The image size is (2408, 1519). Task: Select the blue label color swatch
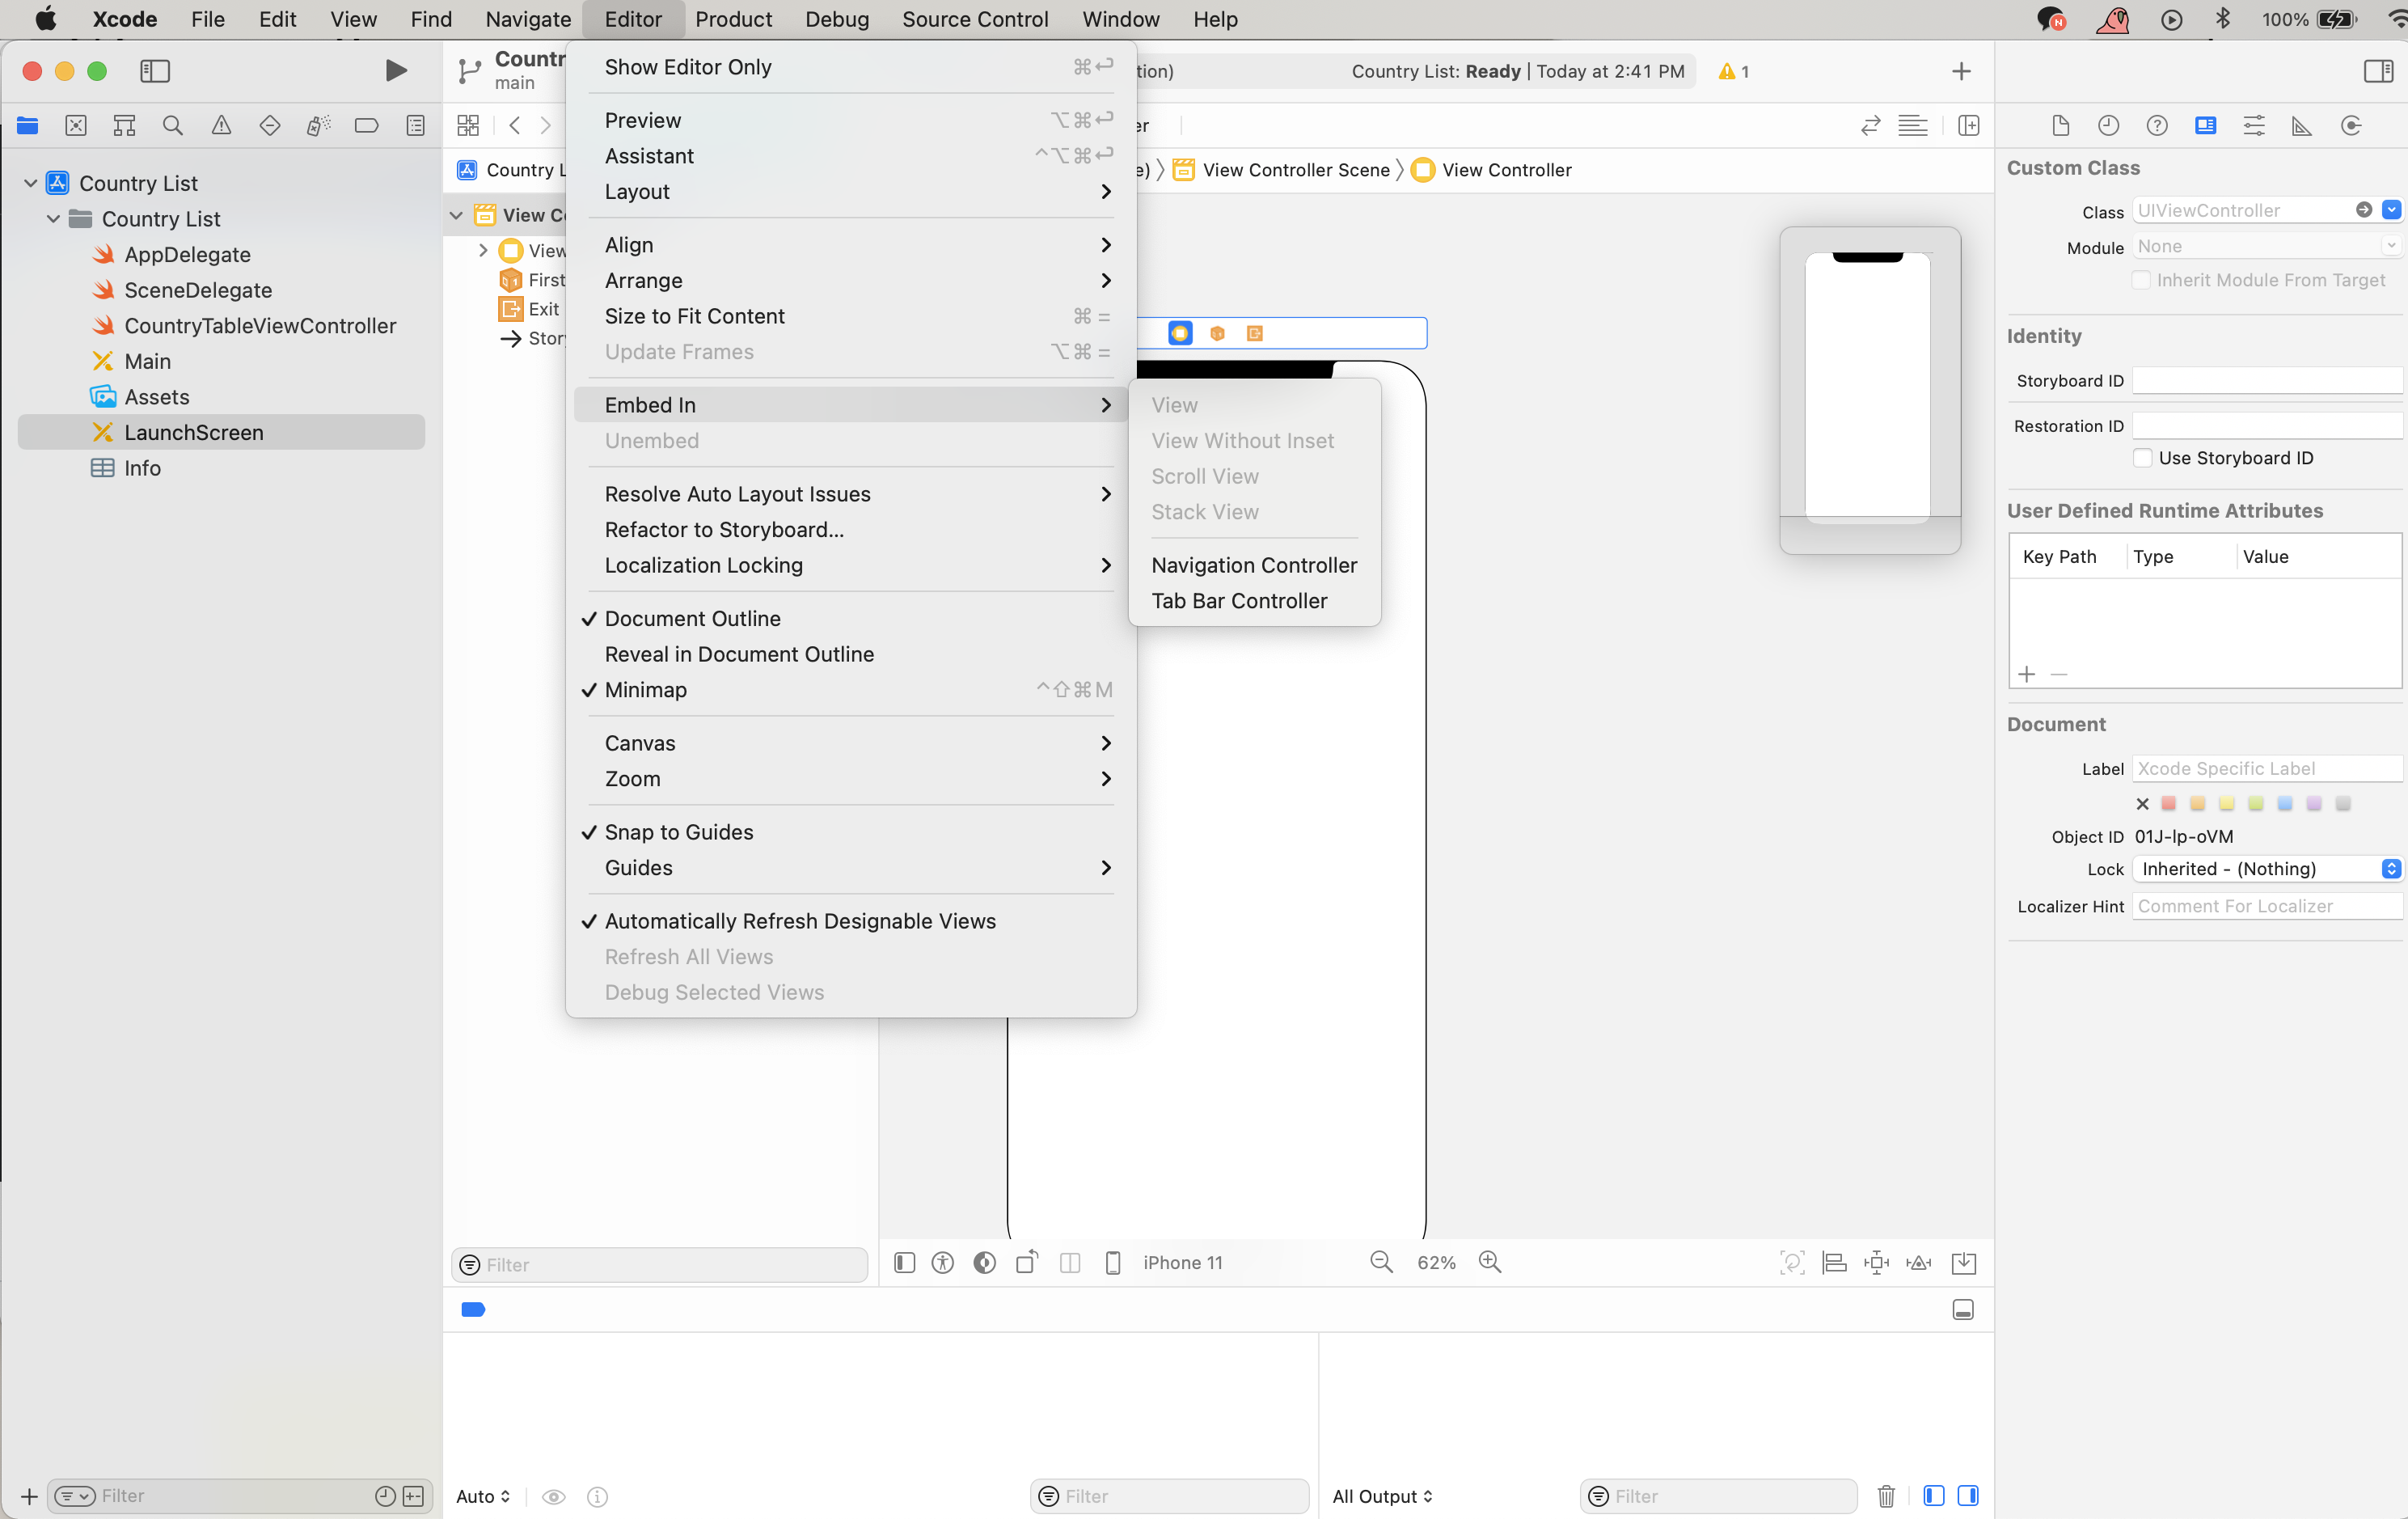[2284, 803]
